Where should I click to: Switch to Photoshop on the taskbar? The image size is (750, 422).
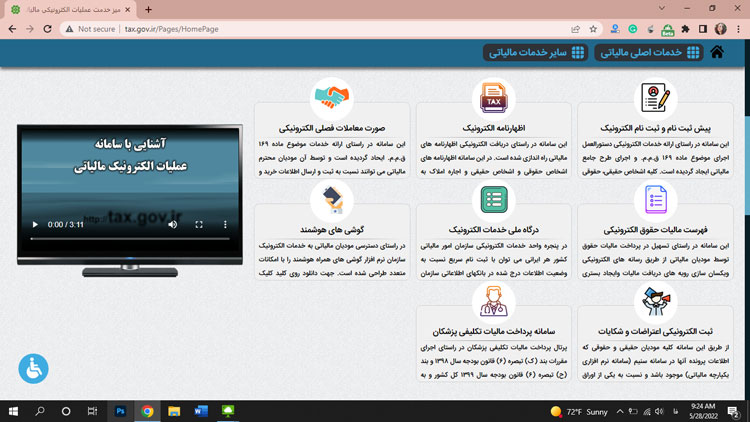pos(120,411)
